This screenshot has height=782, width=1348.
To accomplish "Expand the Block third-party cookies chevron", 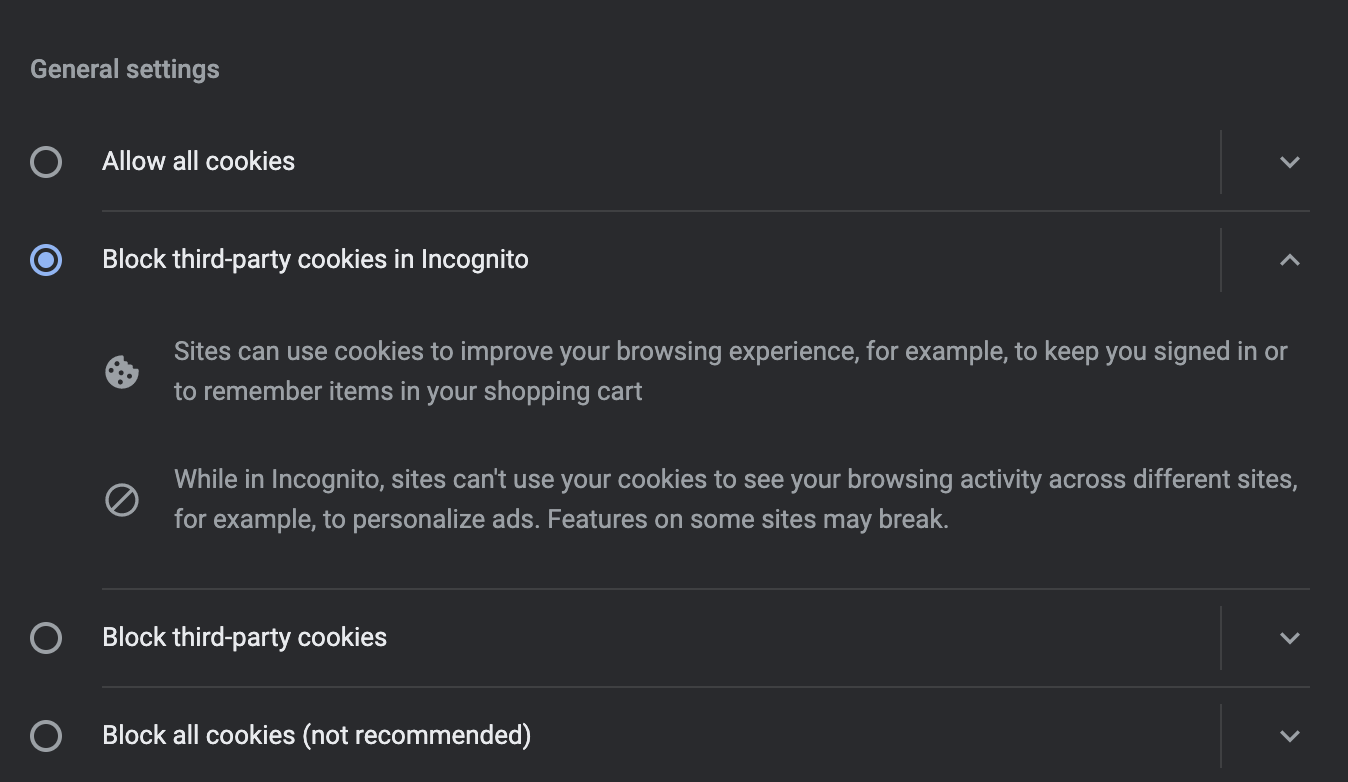I will pos(1289,638).
